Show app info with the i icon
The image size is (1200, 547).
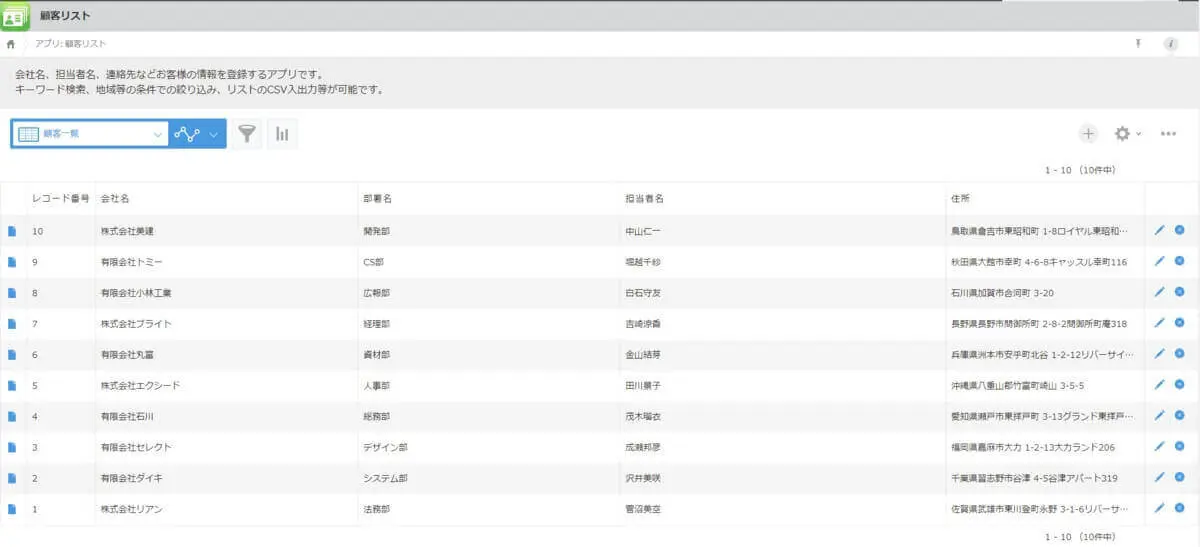(1171, 44)
